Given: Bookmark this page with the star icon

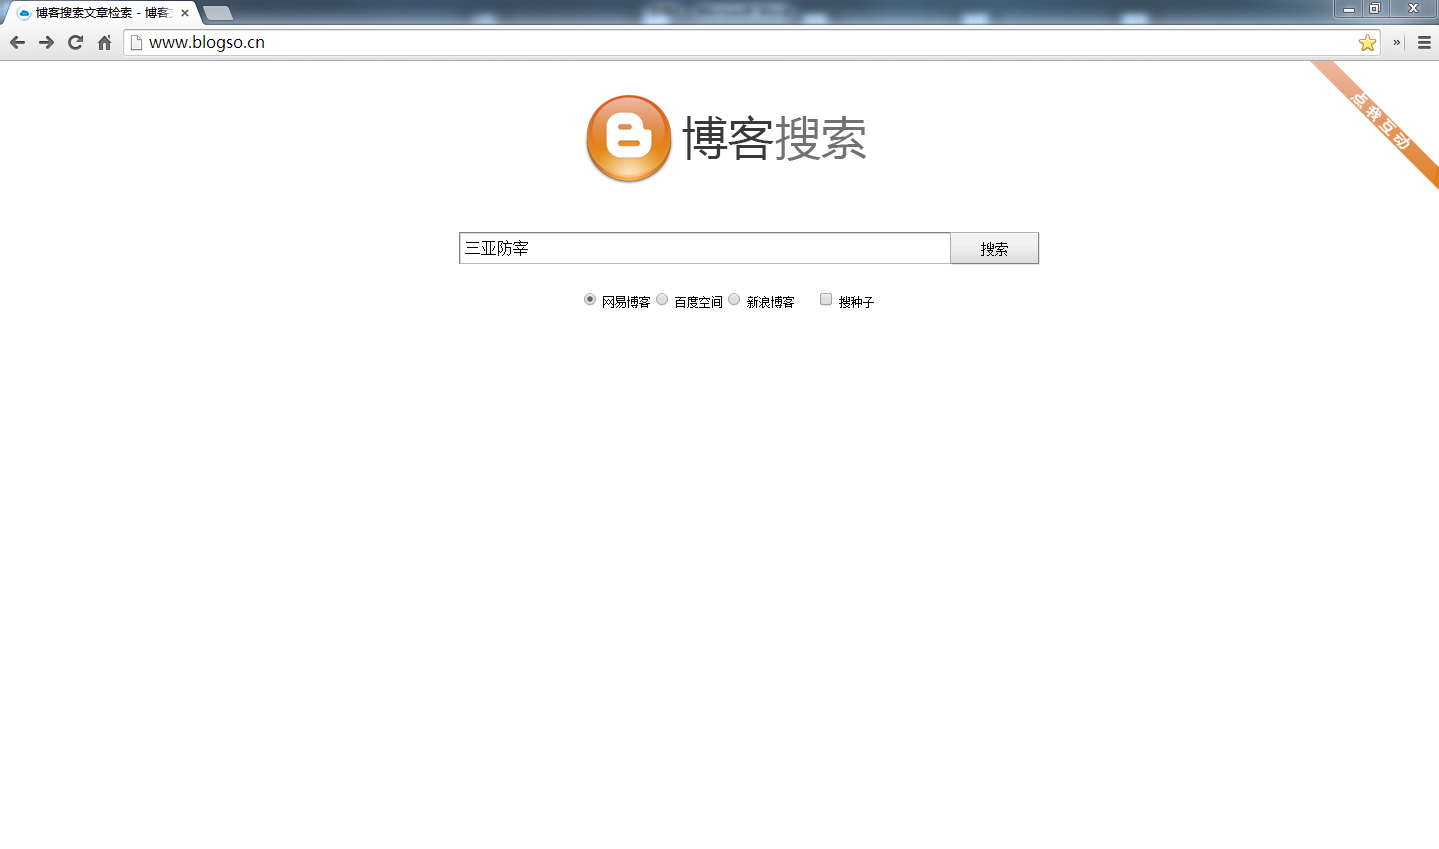Looking at the screenshot, I should pyautogui.click(x=1367, y=42).
